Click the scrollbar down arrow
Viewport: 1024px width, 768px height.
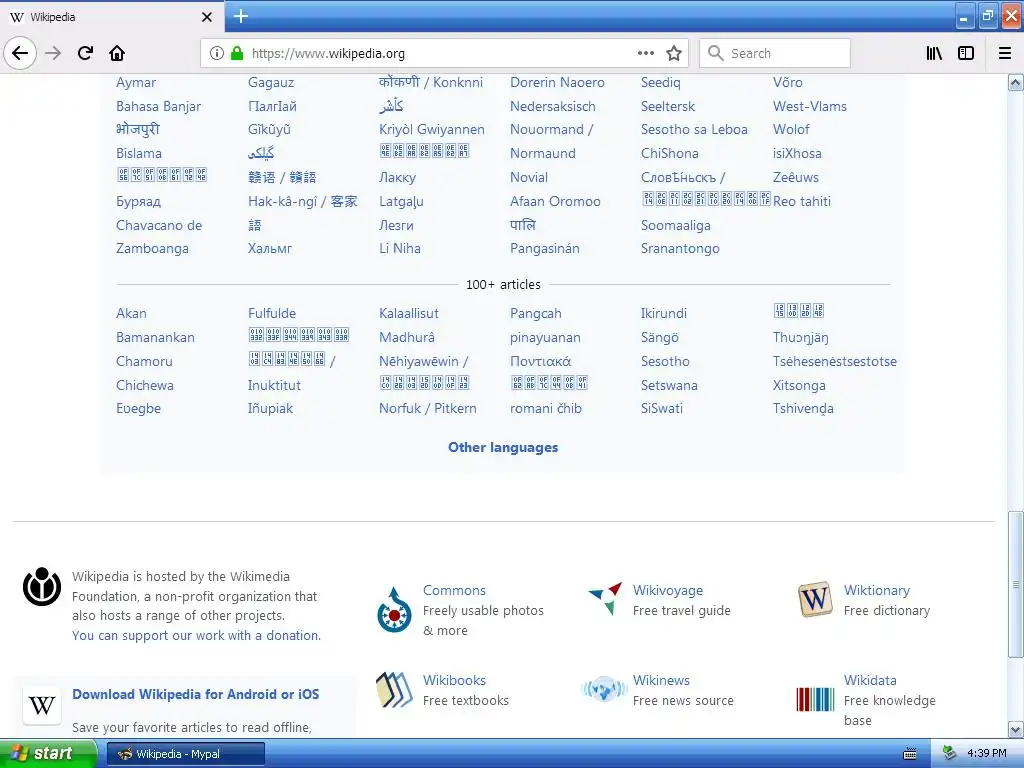click(1016, 729)
